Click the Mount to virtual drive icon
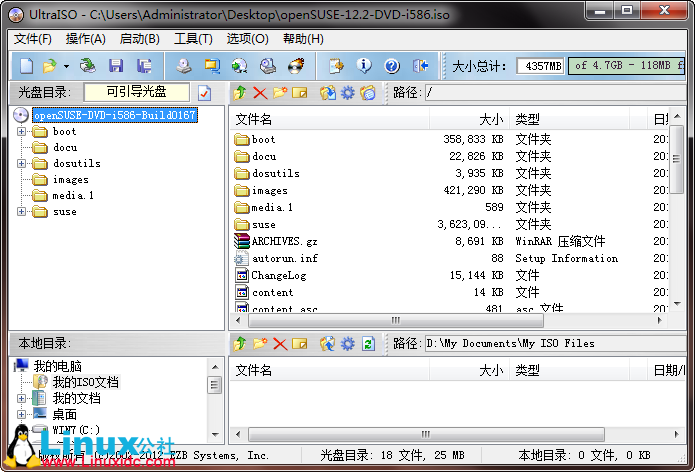 point(268,66)
